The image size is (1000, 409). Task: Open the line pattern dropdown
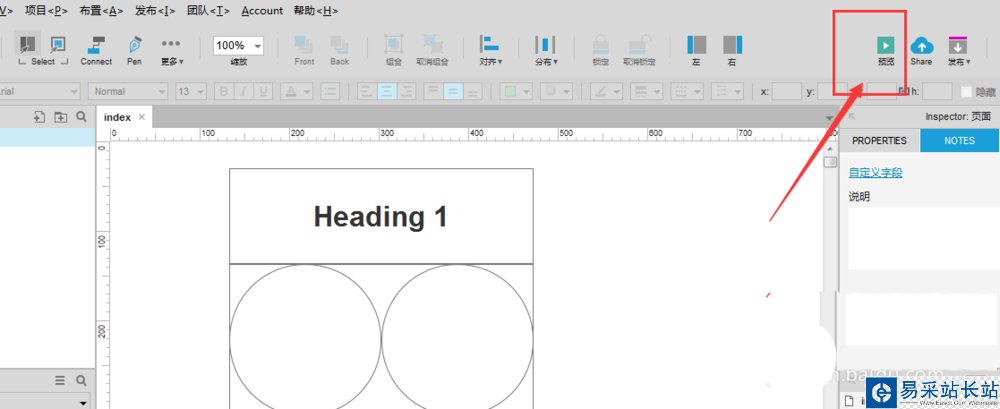[x=687, y=91]
